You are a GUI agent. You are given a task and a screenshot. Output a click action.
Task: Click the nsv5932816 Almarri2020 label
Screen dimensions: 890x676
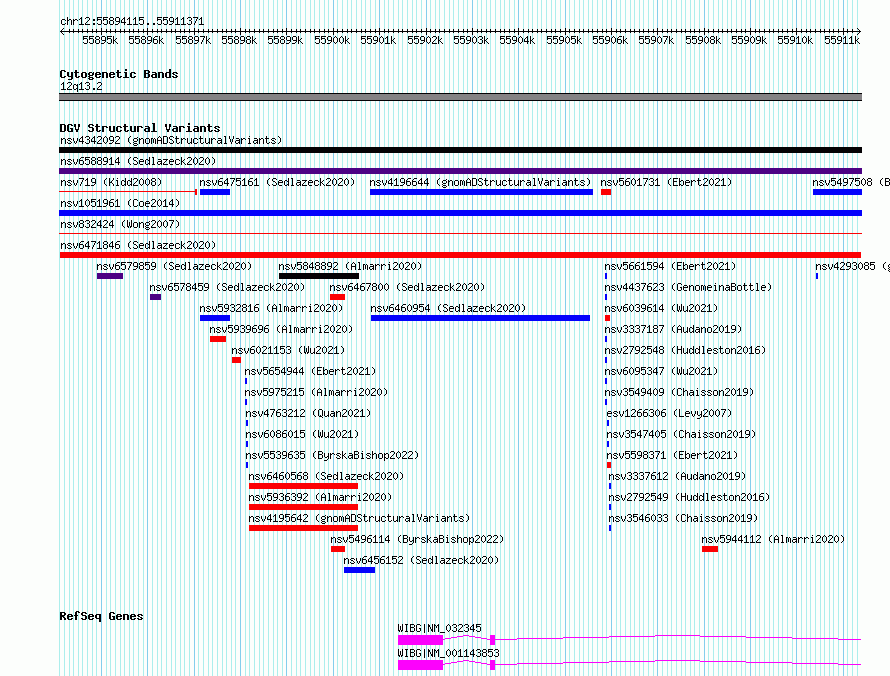(271, 308)
